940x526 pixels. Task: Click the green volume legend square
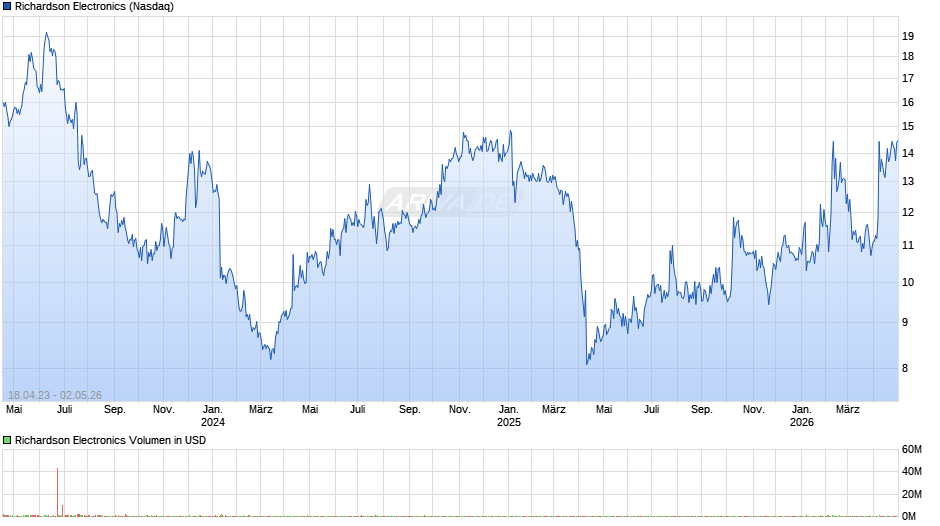click(x=7, y=440)
